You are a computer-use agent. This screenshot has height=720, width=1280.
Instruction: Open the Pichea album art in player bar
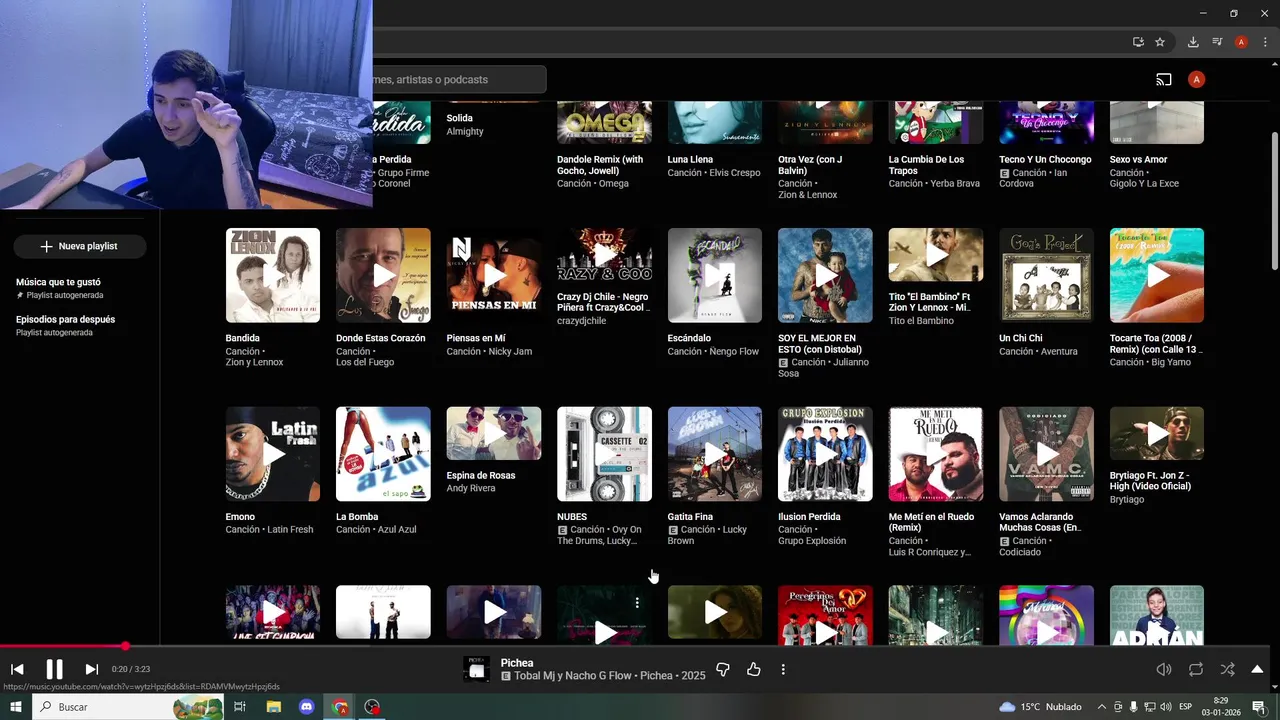click(477, 669)
